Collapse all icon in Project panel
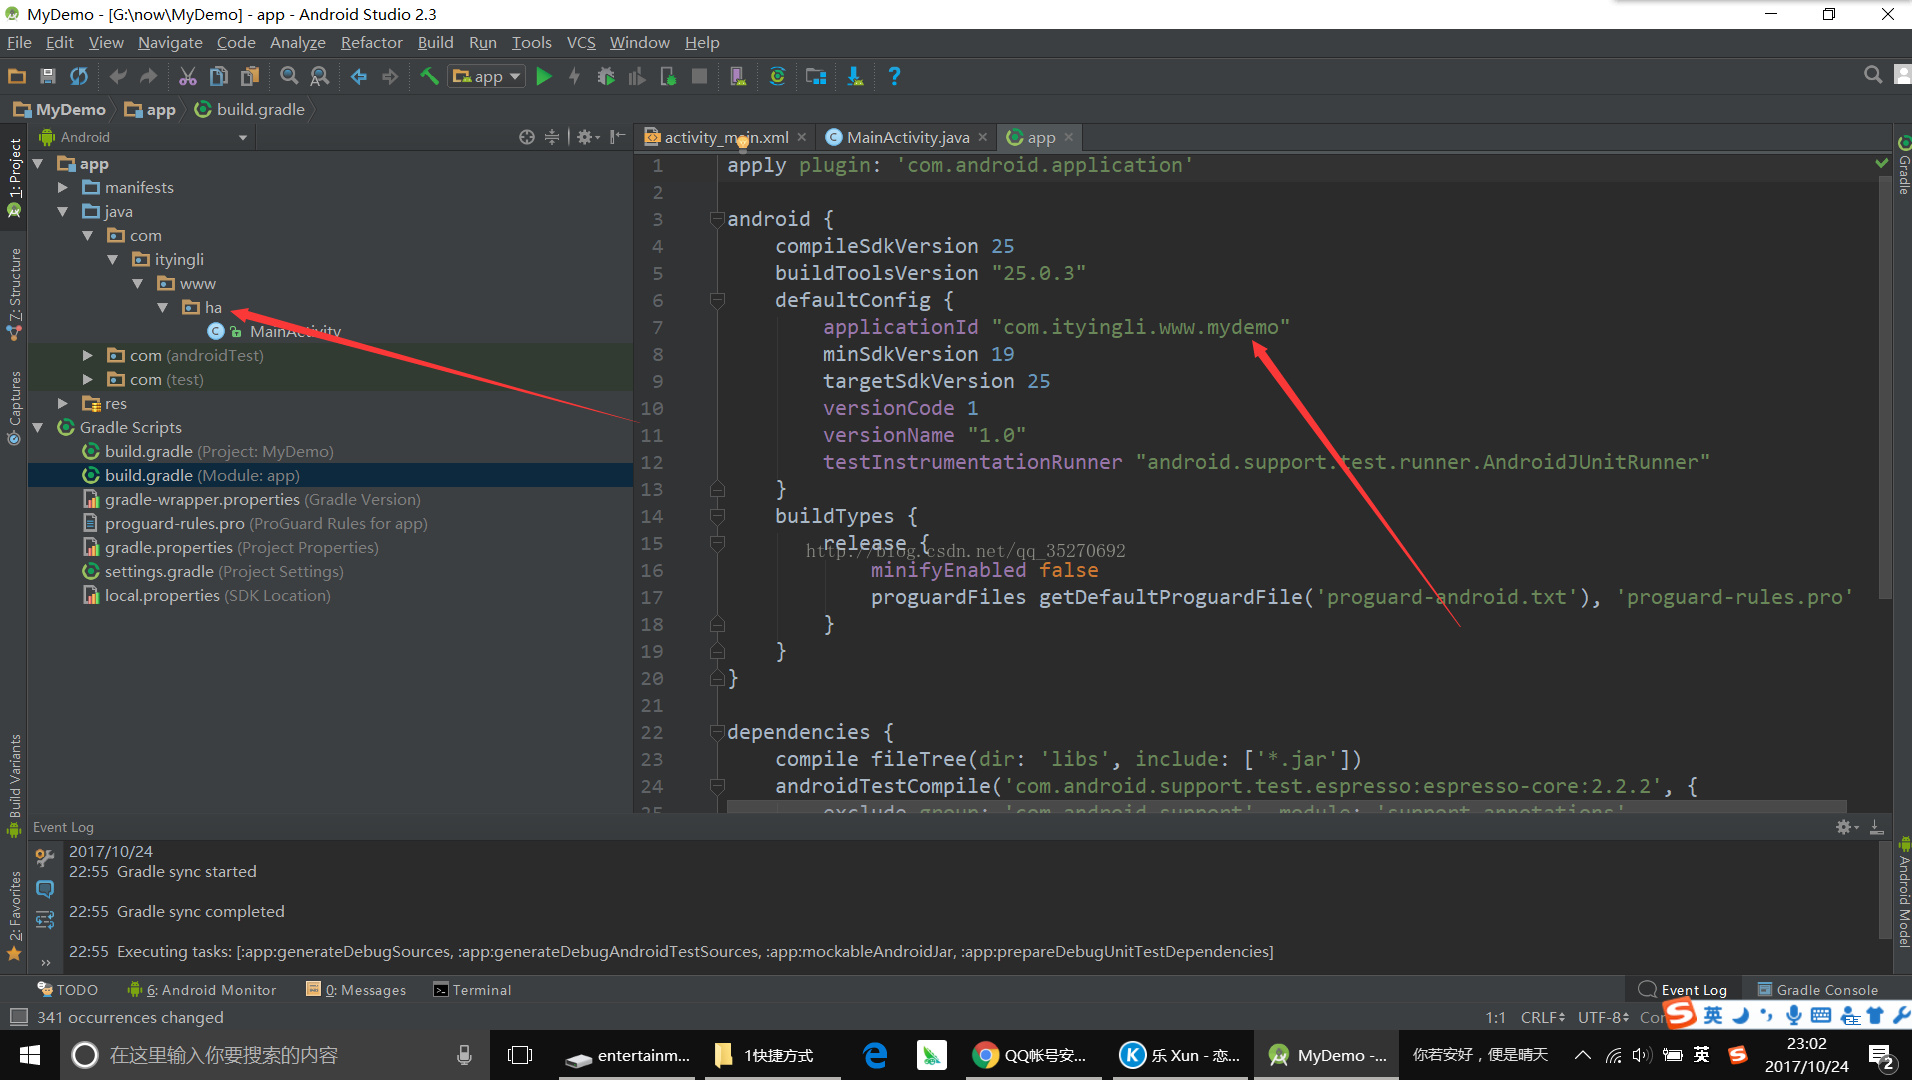 pyautogui.click(x=552, y=137)
